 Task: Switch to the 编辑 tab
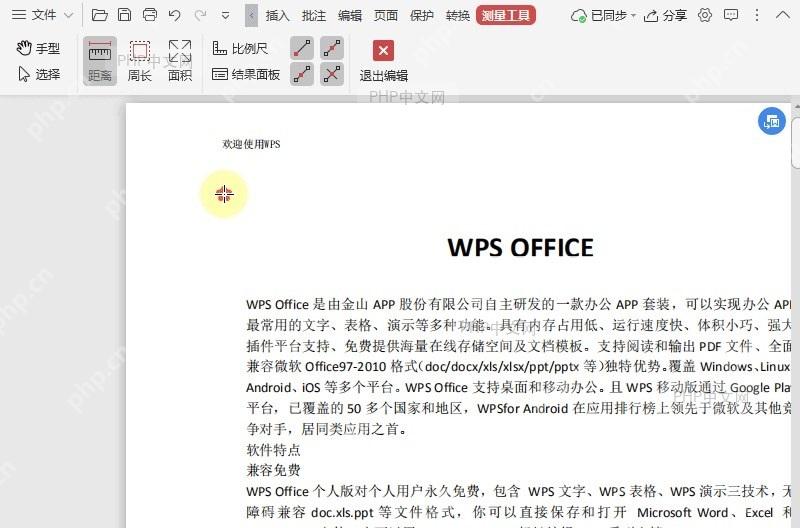point(350,16)
